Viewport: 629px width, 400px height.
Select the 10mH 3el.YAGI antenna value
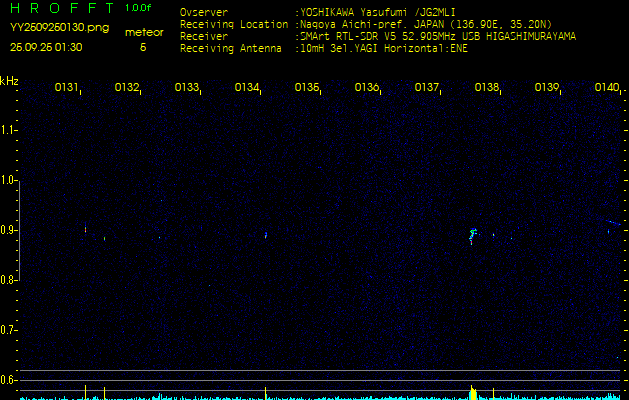(383, 49)
